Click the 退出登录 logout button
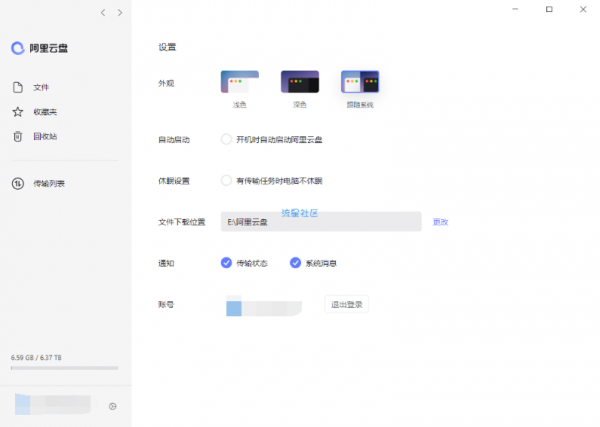The width and height of the screenshot is (600, 427). [347, 305]
